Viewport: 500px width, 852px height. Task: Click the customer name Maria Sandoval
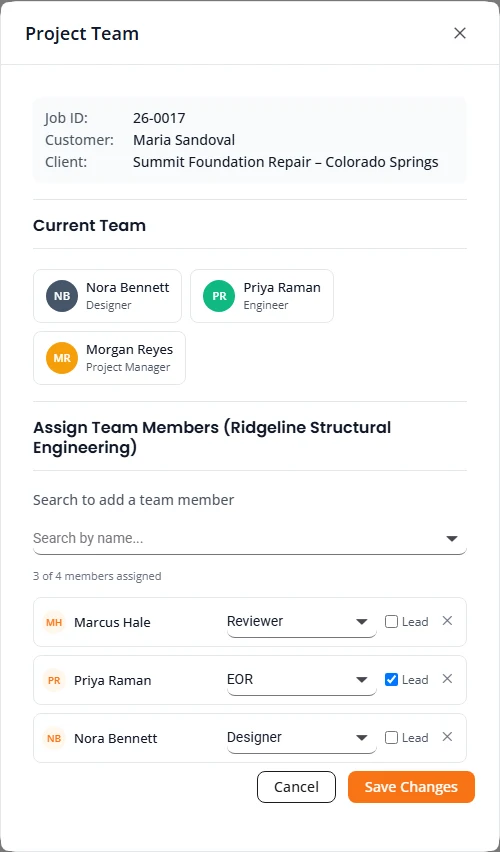click(x=184, y=140)
